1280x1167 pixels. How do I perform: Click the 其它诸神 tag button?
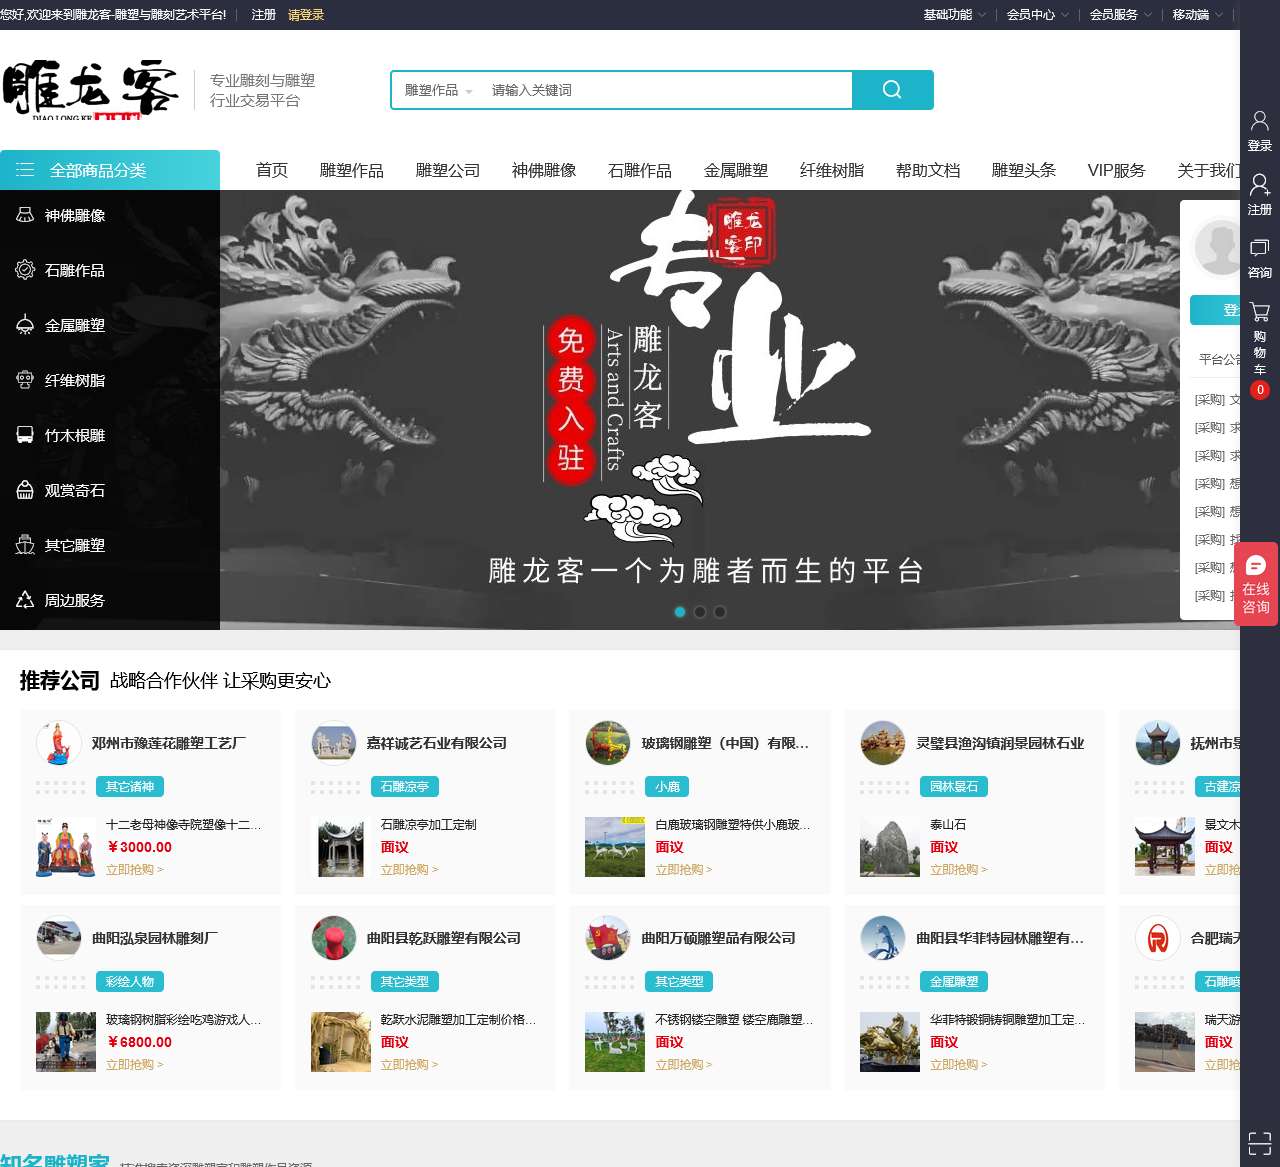pyautogui.click(x=130, y=787)
